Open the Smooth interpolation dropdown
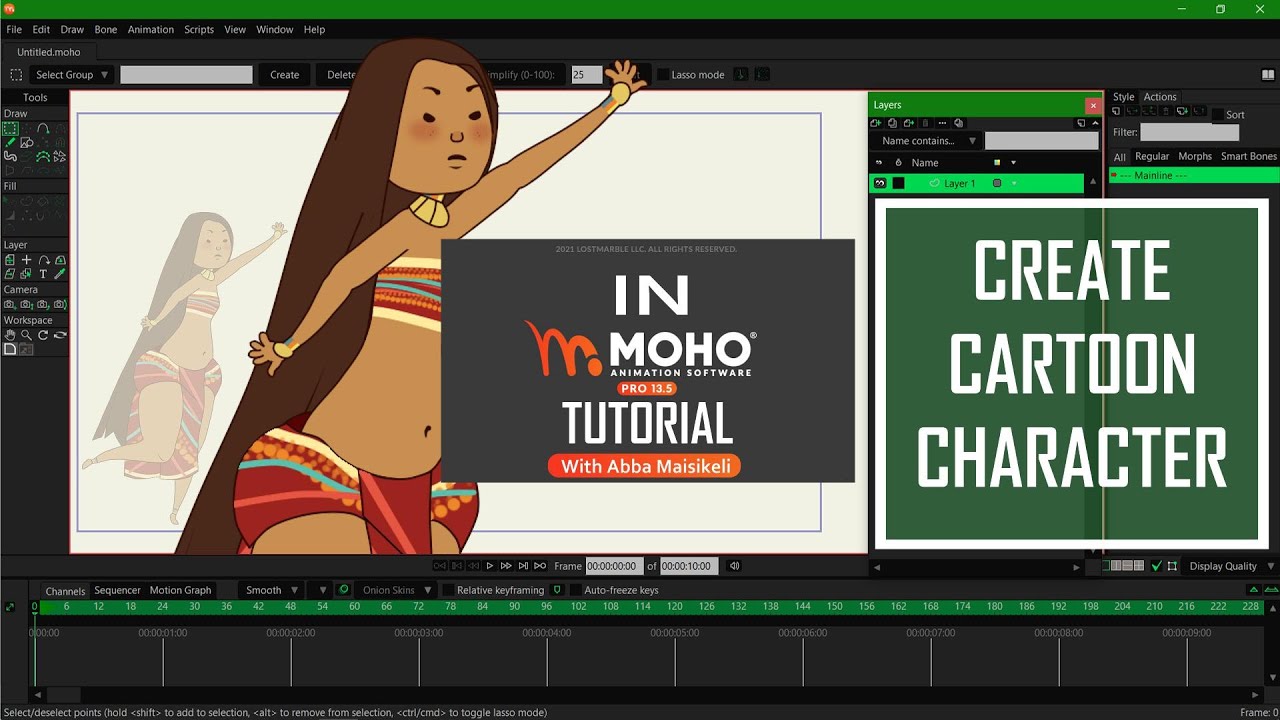The width and height of the screenshot is (1280, 720). [272, 590]
